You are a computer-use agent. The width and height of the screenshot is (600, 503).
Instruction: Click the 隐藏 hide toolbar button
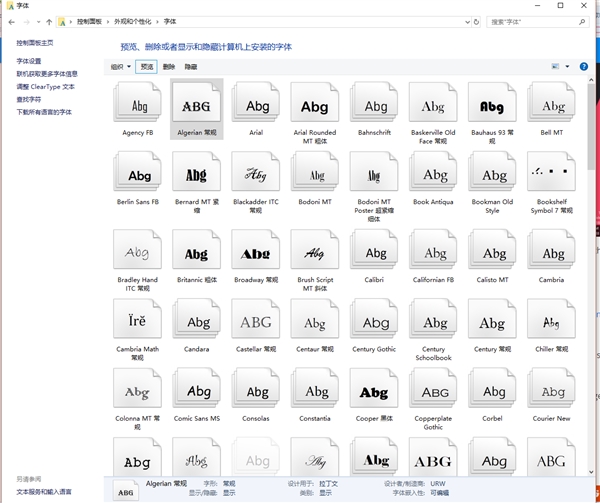pos(191,67)
